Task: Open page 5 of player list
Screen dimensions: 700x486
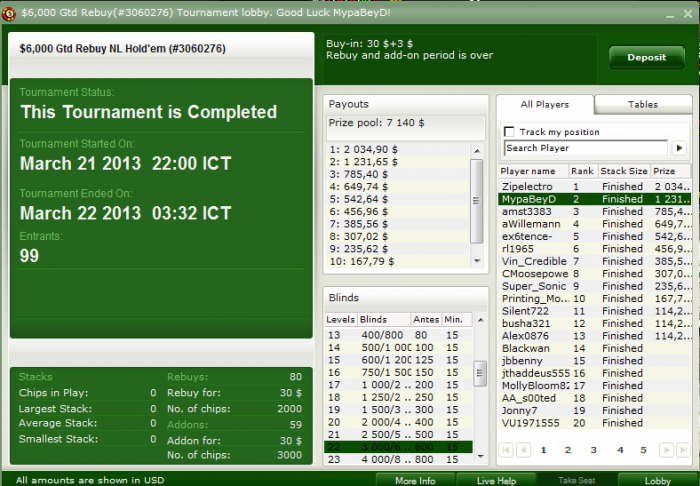Action: point(643,450)
